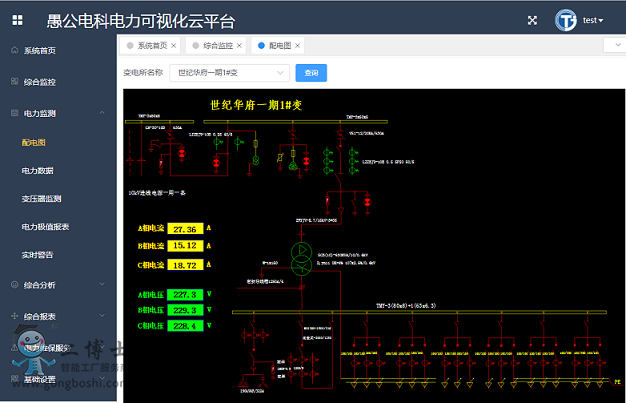Select 变压器监测 in the sidebar submenu

pos(42,199)
